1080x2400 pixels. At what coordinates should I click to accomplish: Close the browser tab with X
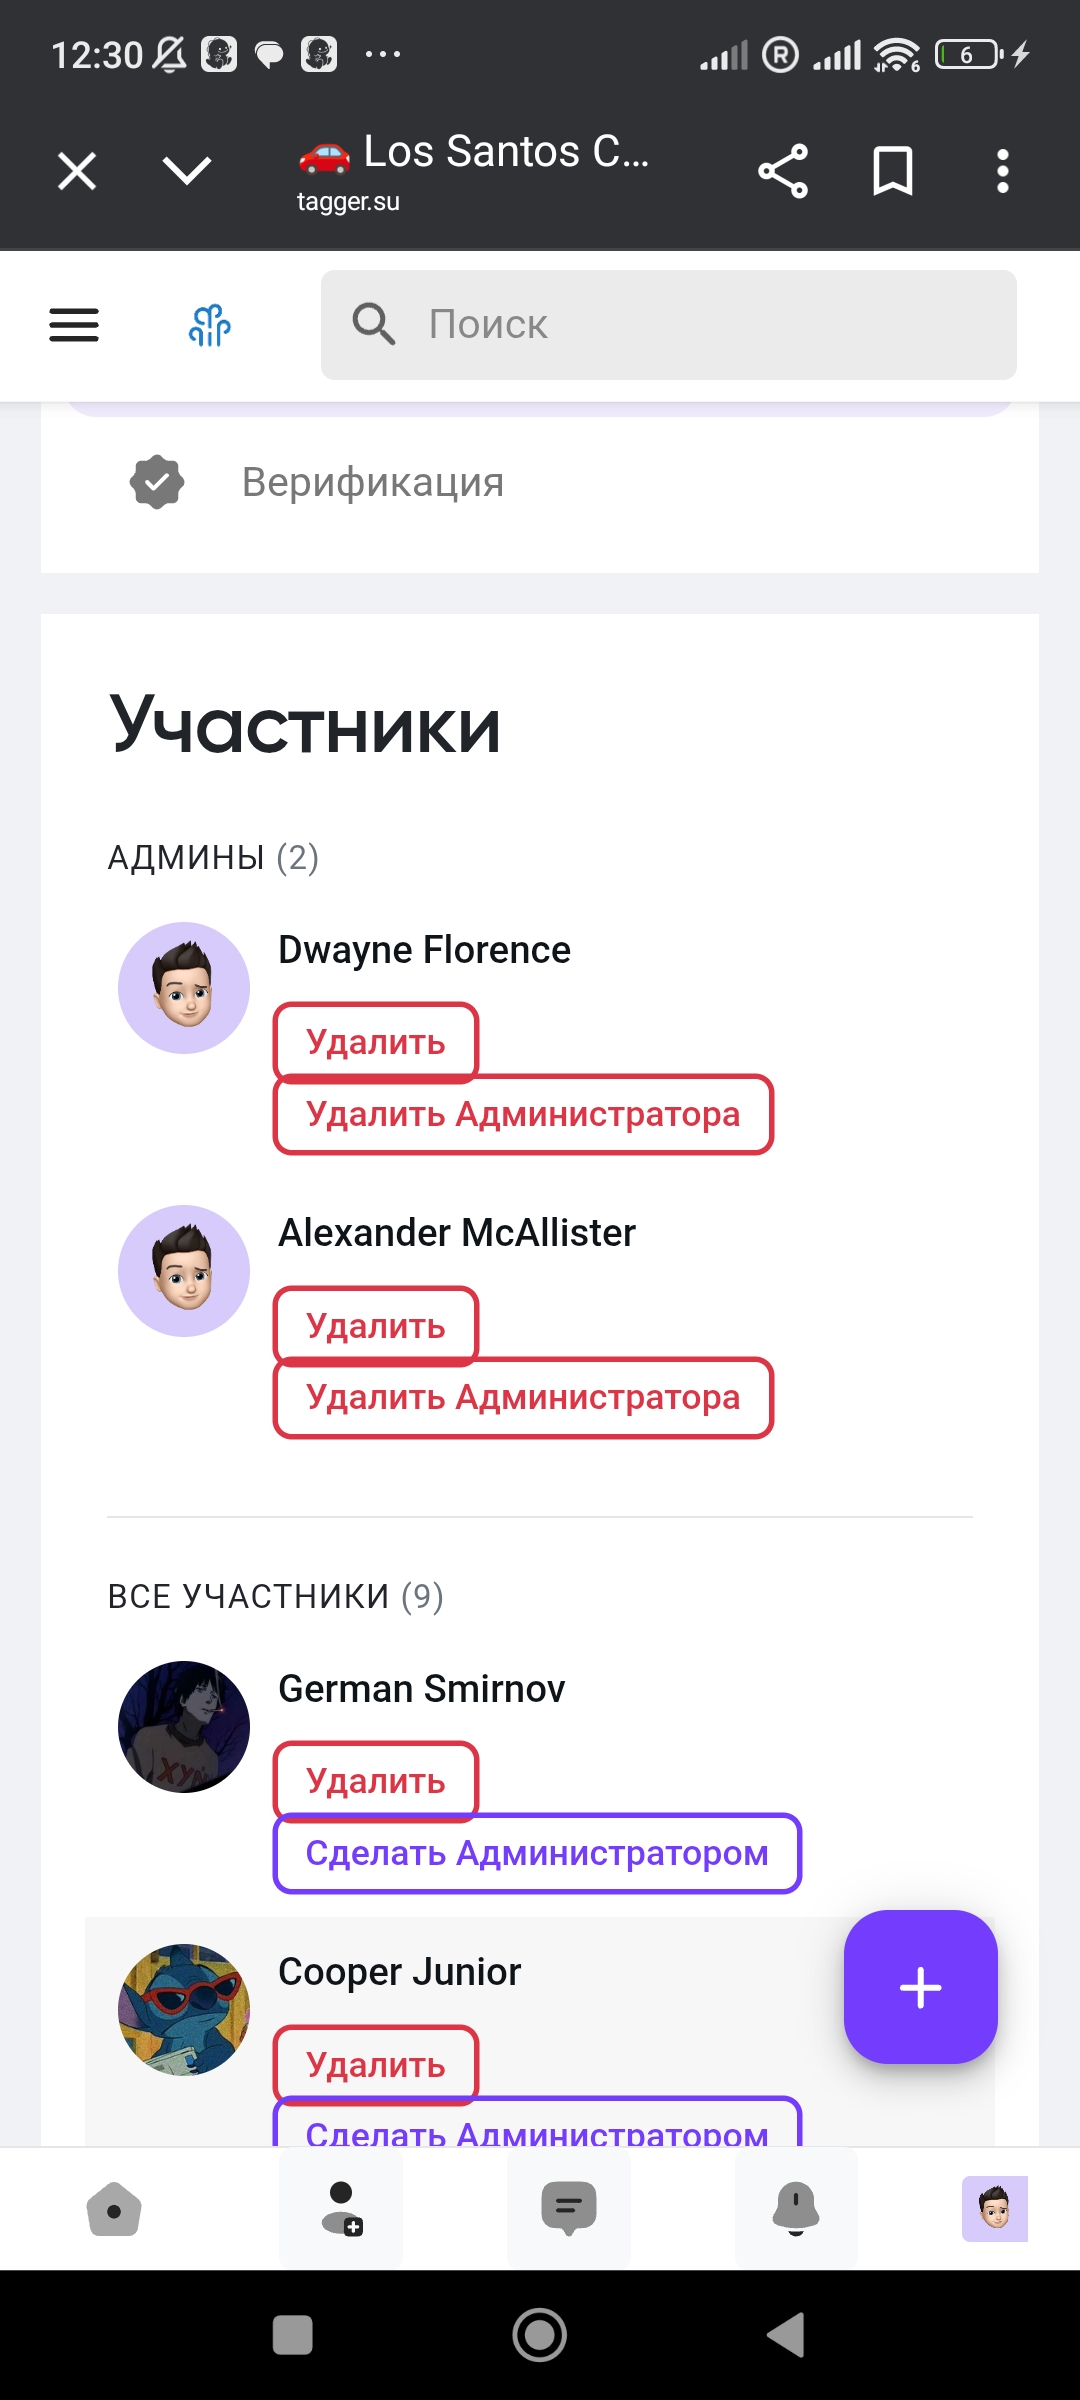77,171
